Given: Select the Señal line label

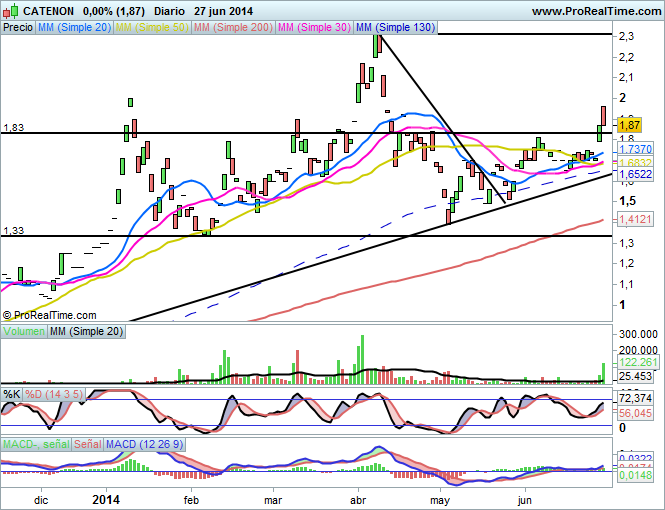Looking at the screenshot, I should click(88, 444).
